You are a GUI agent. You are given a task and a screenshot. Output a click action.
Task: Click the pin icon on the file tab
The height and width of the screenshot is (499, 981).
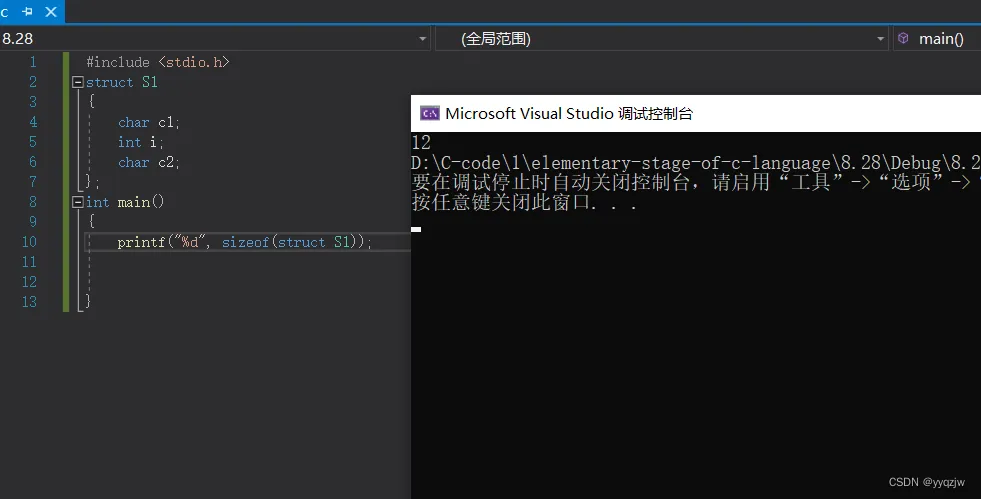(x=28, y=12)
